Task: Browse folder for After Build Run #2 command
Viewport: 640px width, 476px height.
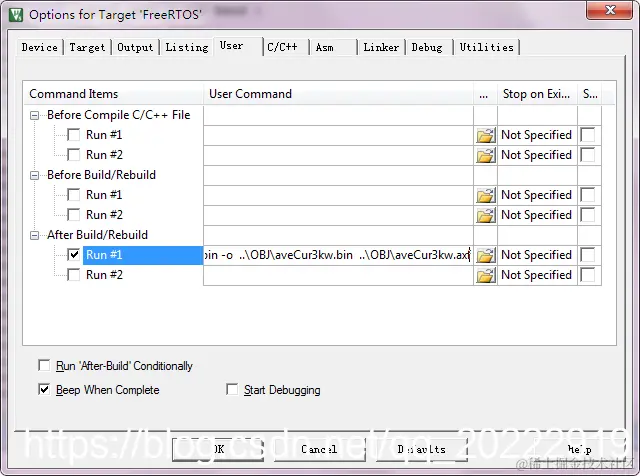Action: 485,275
